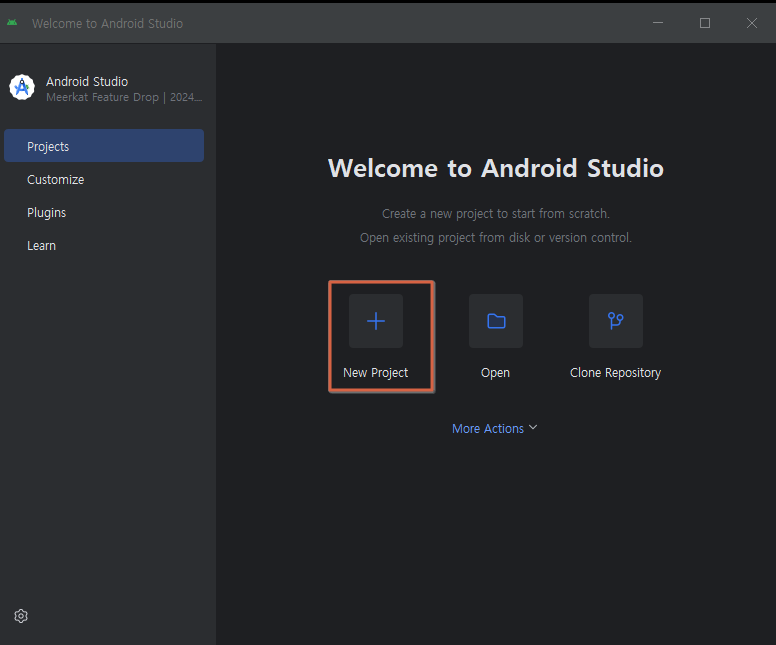Minimize the Welcome window
776x645 pixels.
tap(658, 23)
